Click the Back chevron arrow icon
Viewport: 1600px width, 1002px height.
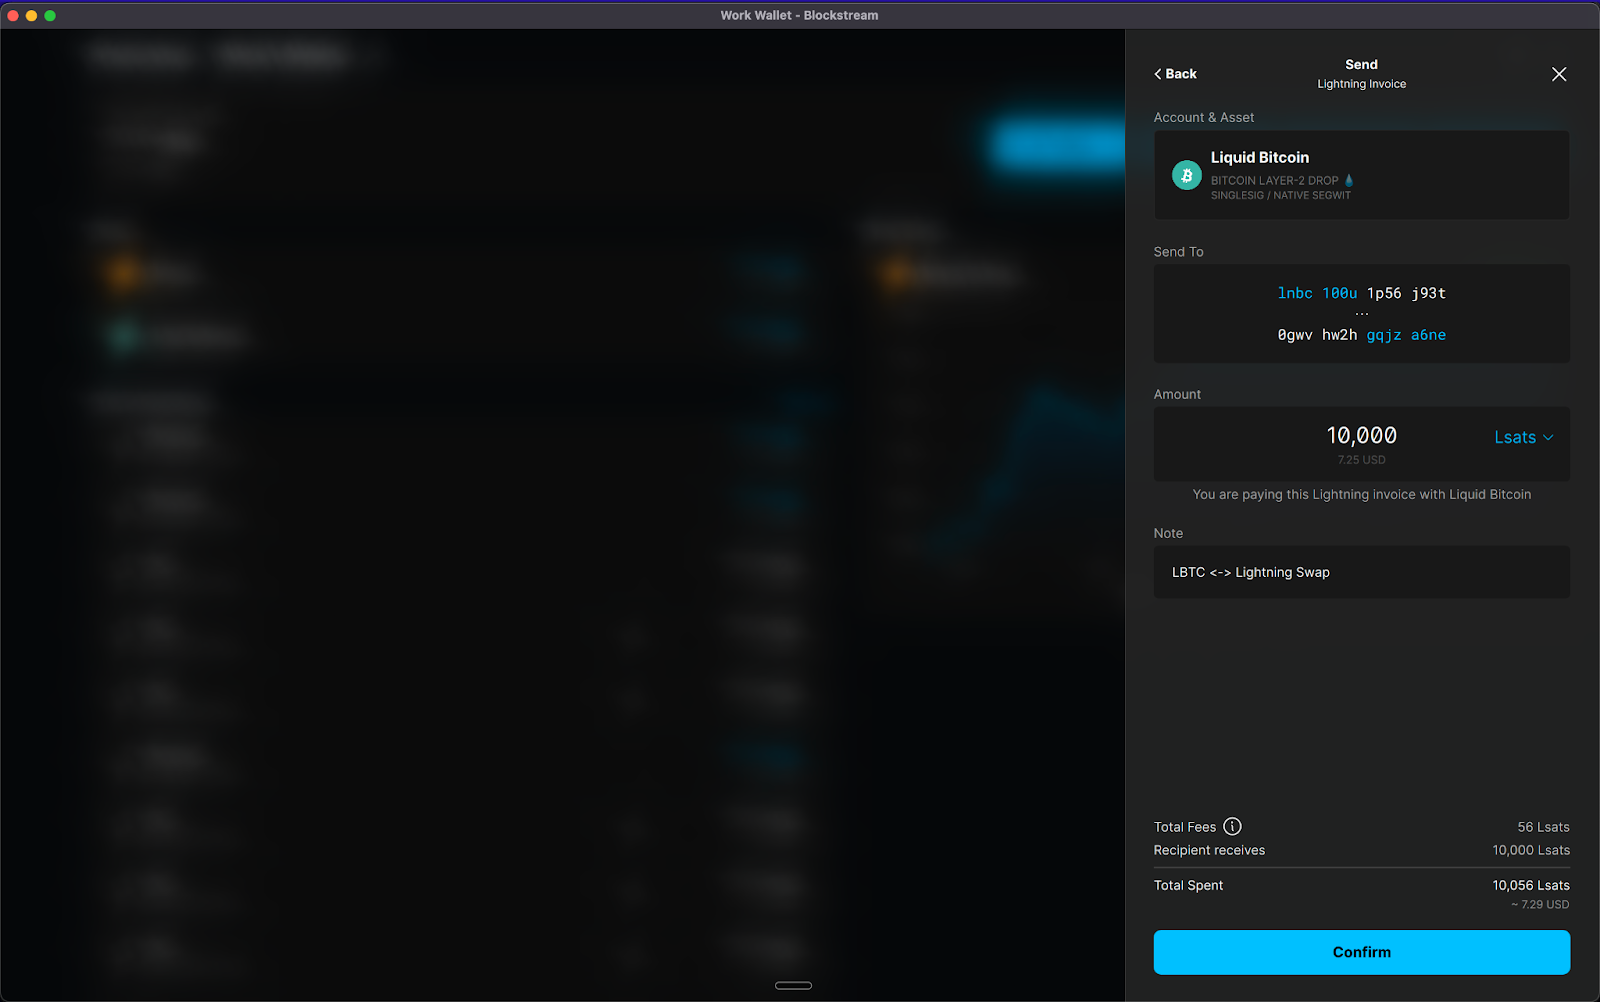tap(1159, 73)
